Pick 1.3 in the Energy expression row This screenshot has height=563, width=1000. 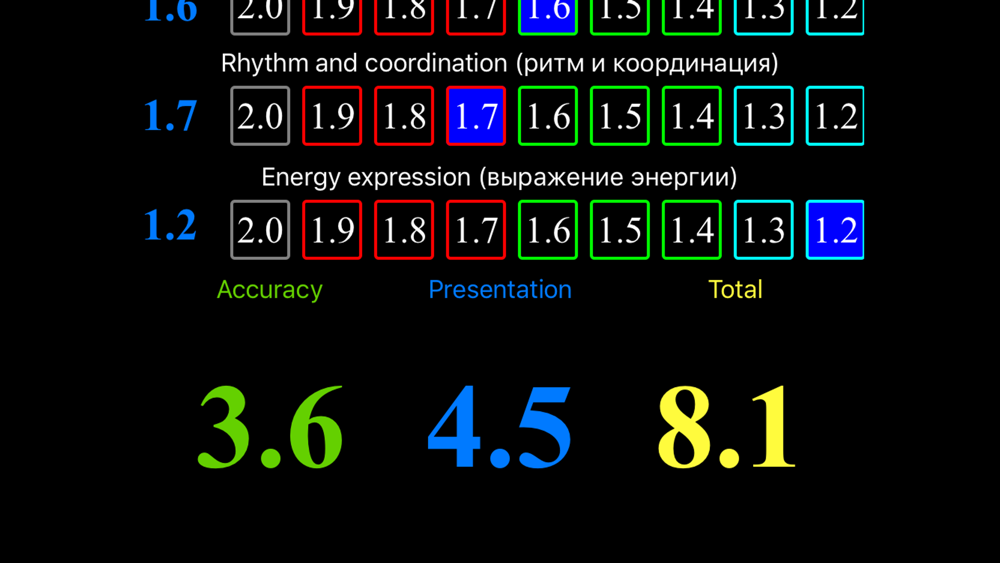point(763,230)
